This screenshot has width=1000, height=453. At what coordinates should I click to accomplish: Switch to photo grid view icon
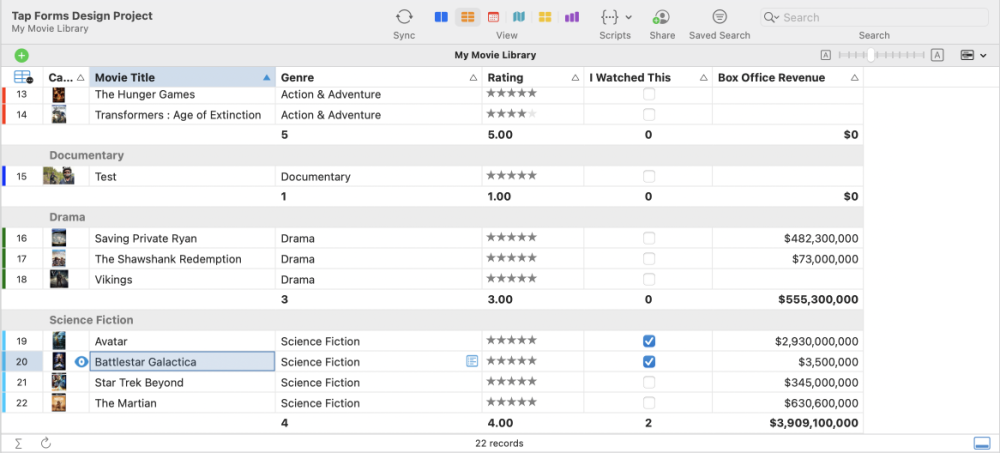coord(545,17)
